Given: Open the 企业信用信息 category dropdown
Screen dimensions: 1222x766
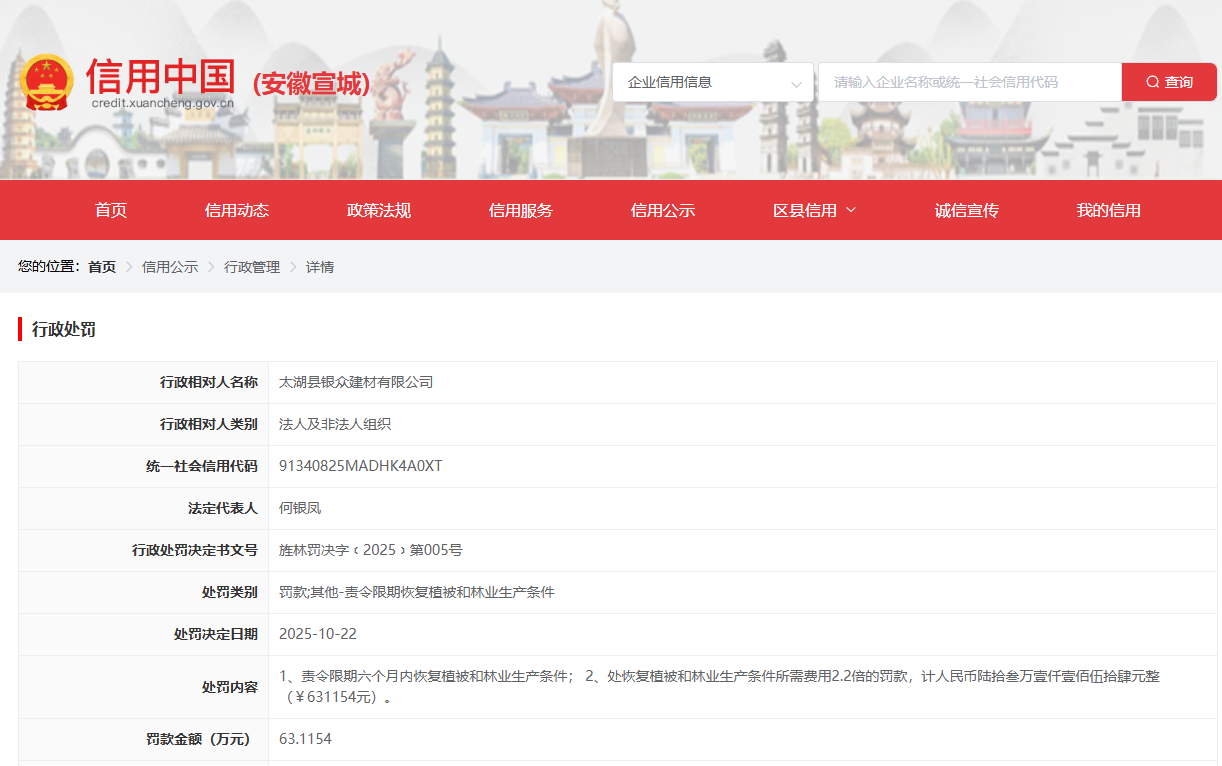Looking at the screenshot, I should (x=714, y=82).
